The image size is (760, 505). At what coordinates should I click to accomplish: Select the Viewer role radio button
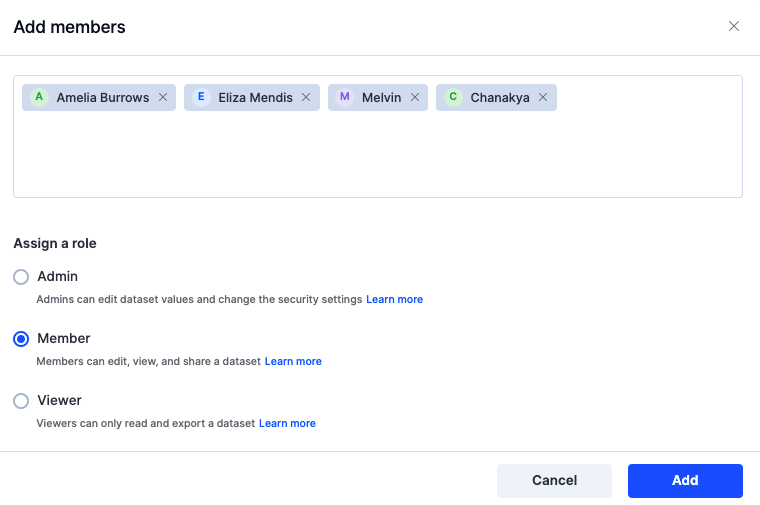point(21,401)
